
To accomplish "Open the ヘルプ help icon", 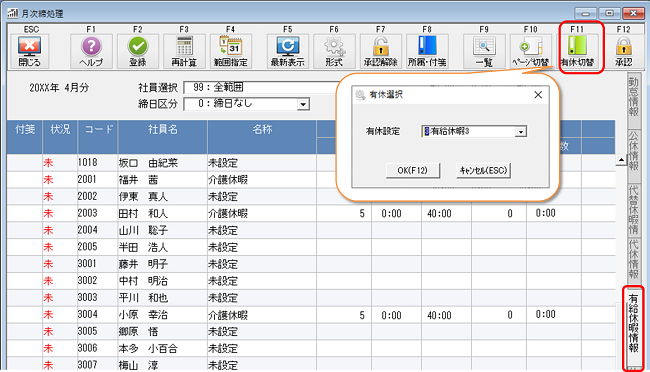I will tap(91, 51).
